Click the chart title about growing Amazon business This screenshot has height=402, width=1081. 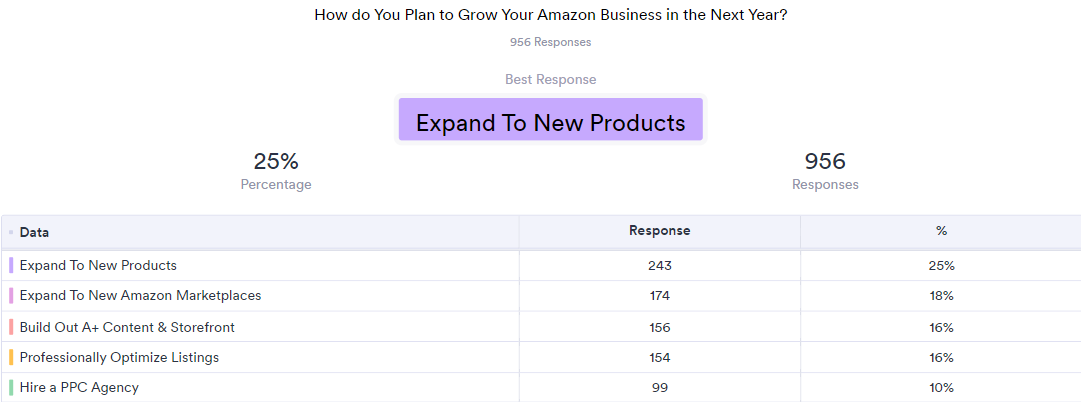550,15
